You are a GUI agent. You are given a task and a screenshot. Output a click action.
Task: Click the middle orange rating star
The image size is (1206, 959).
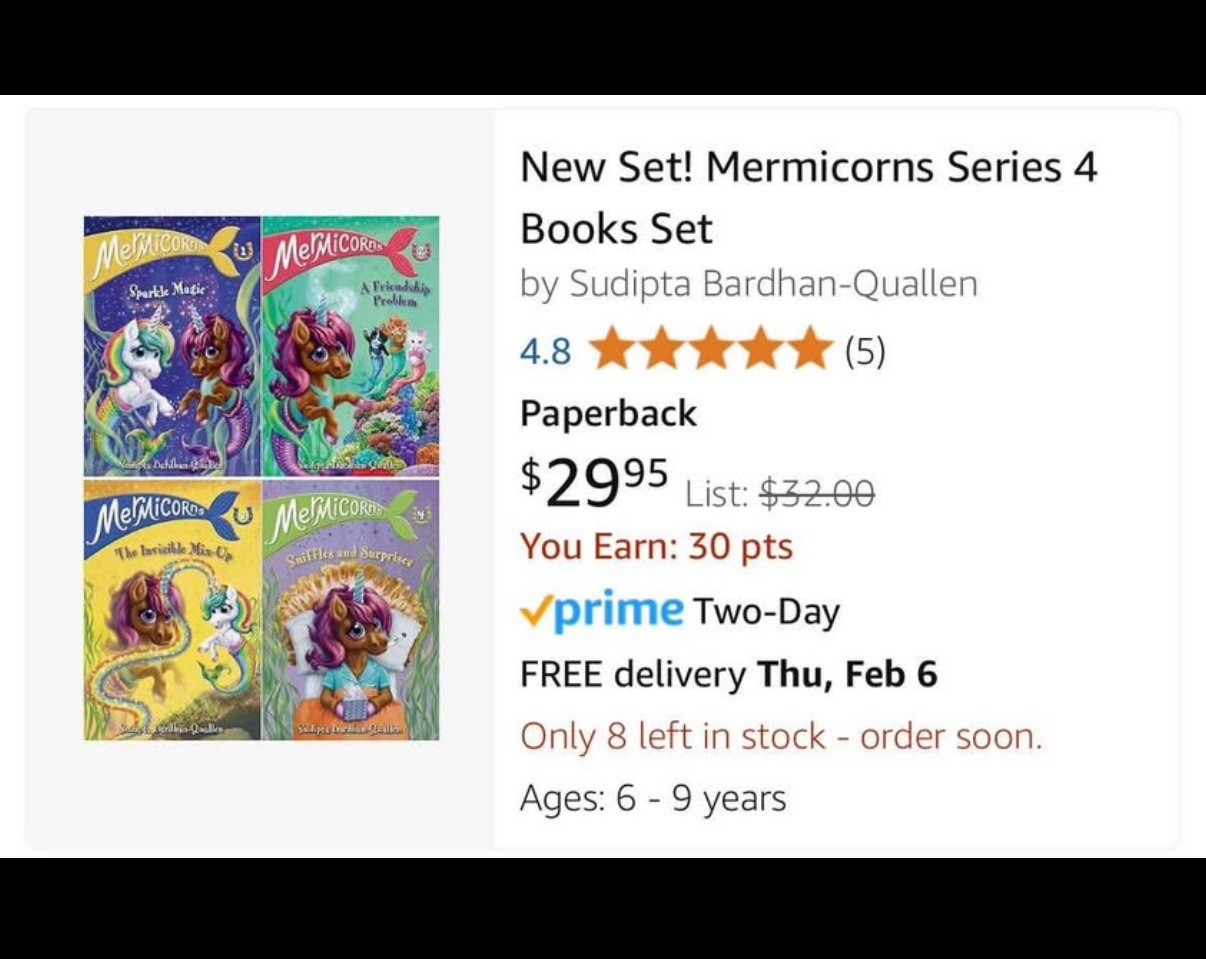[x=710, y=351]
